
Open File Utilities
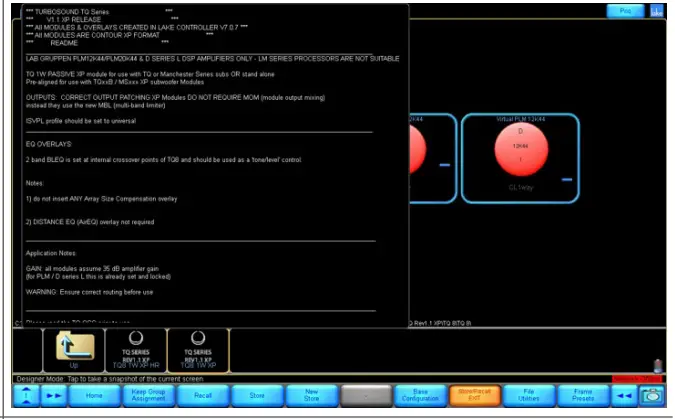[x=529, y=396]
